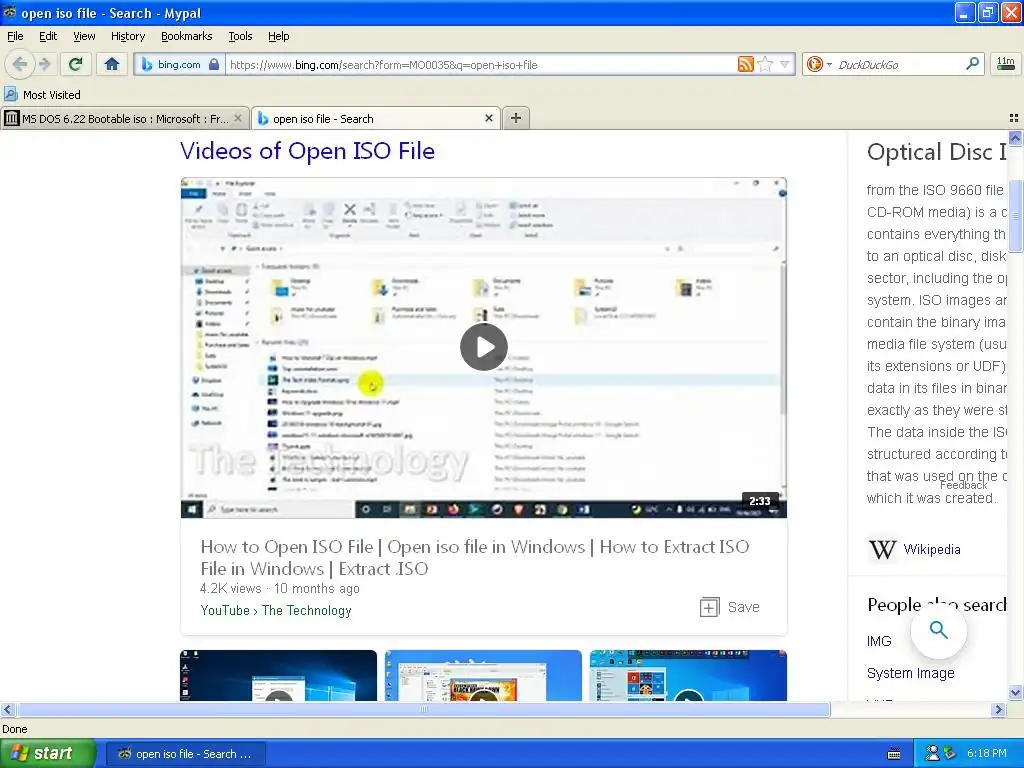Click the Feedback link

pos(963,485)
